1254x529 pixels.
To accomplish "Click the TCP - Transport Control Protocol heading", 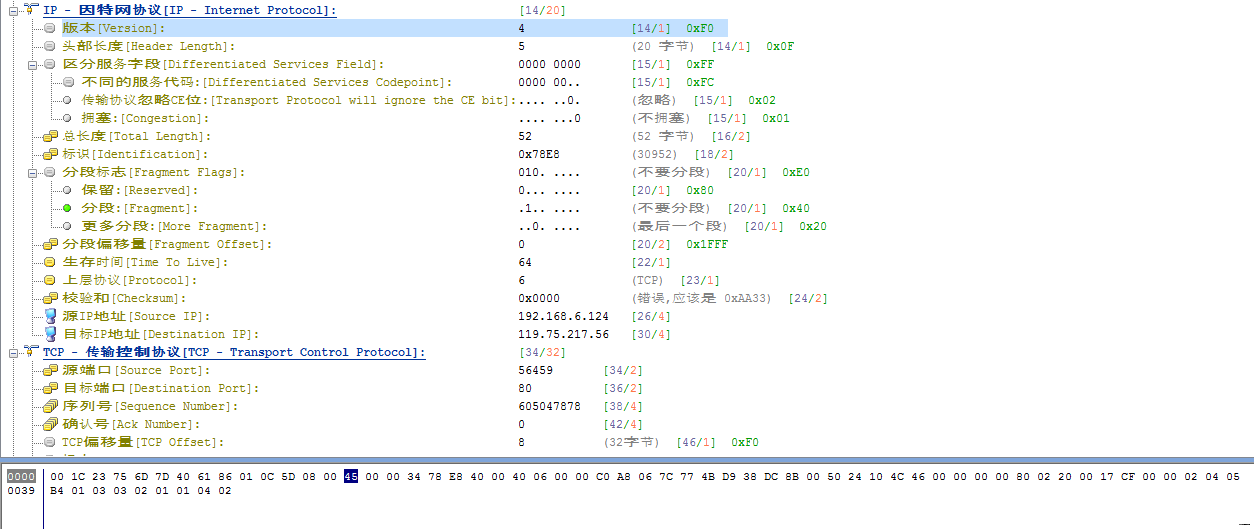I will point(233,352).
